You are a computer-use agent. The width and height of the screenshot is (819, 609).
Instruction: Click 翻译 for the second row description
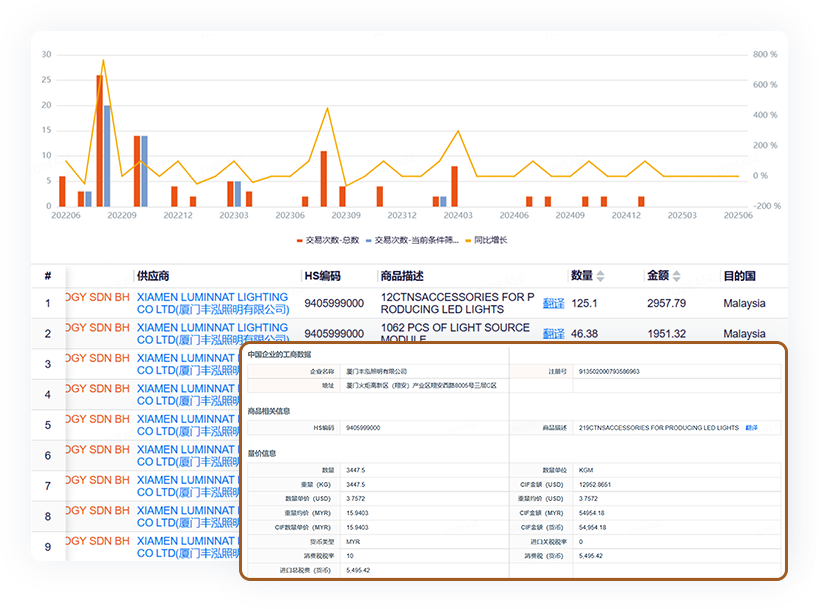pyautogui.click(x=553, y=333)
